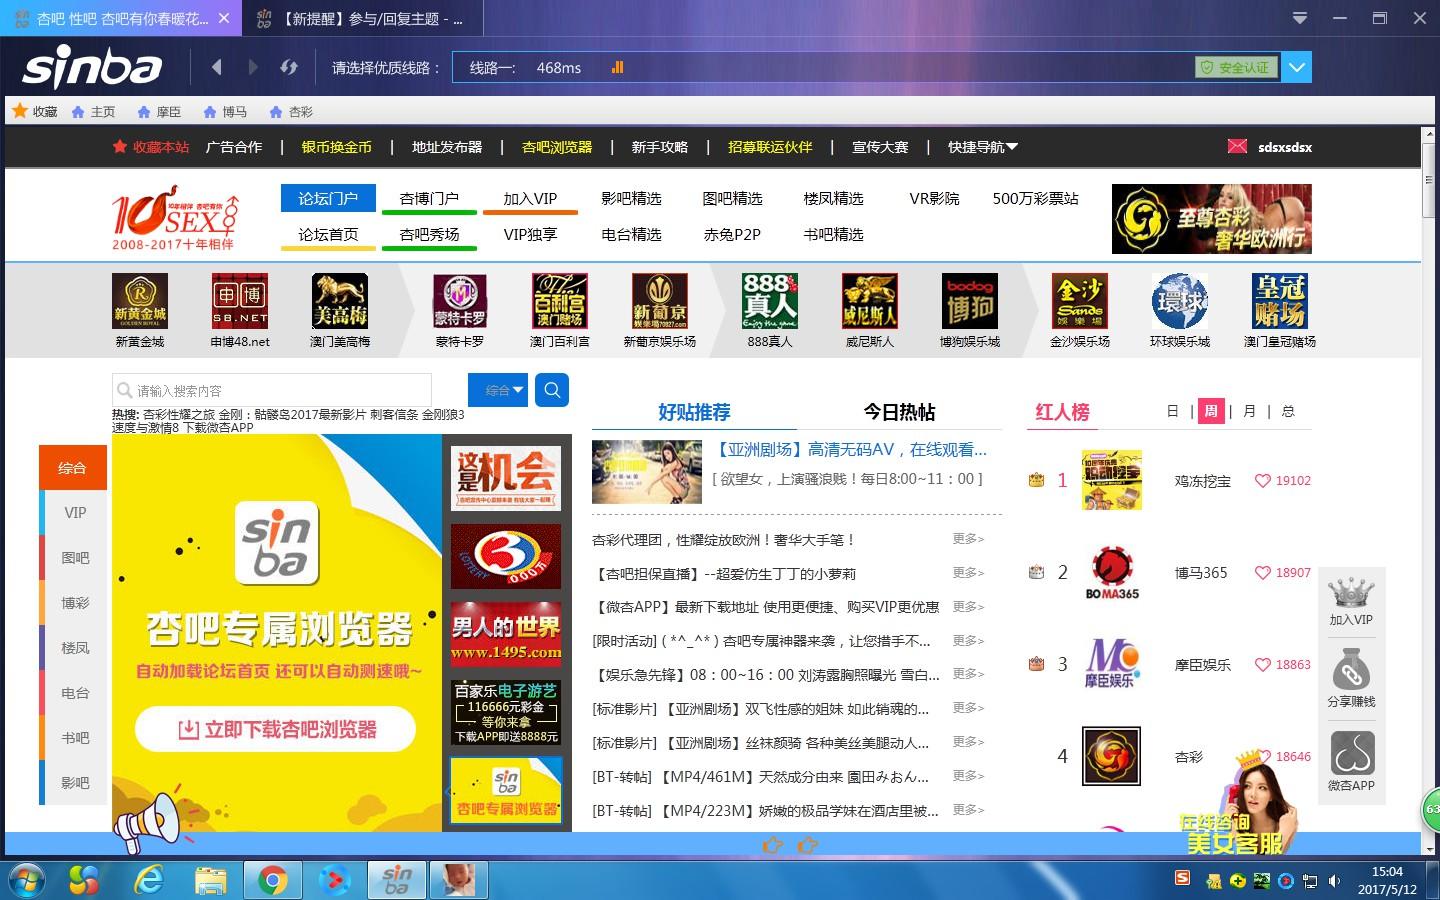Open the 银币换金币 link
Viewport: 1440px width, 900px height.
(x=337, y=147)
